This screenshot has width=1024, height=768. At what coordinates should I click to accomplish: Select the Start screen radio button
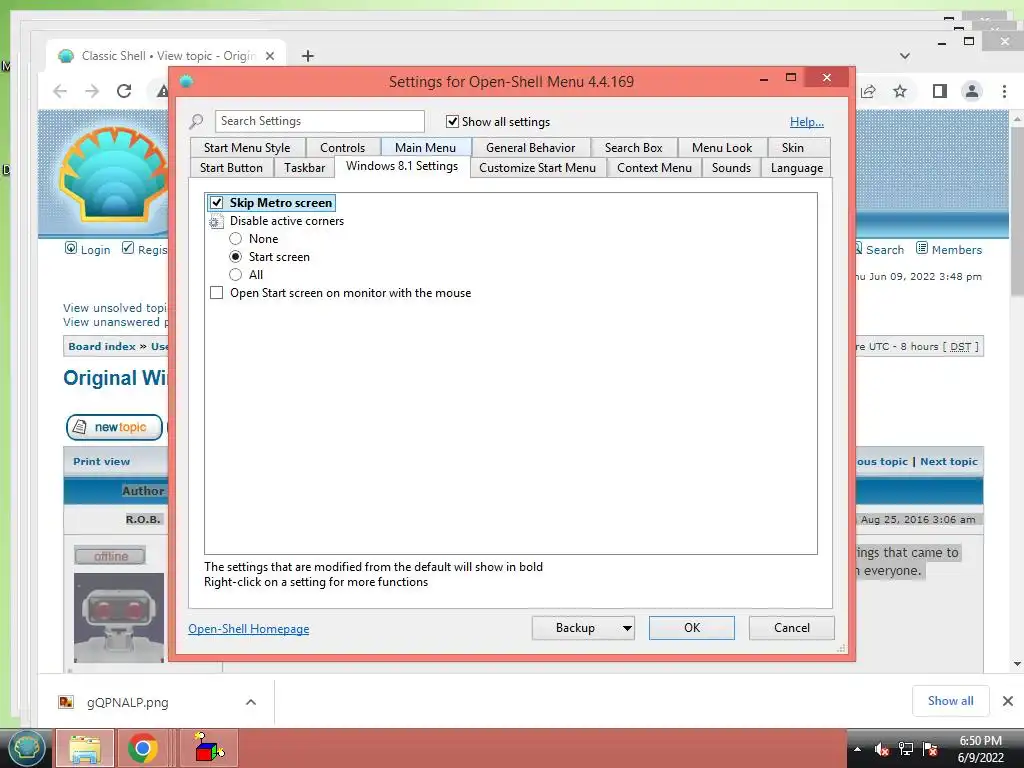pos(236,257)
